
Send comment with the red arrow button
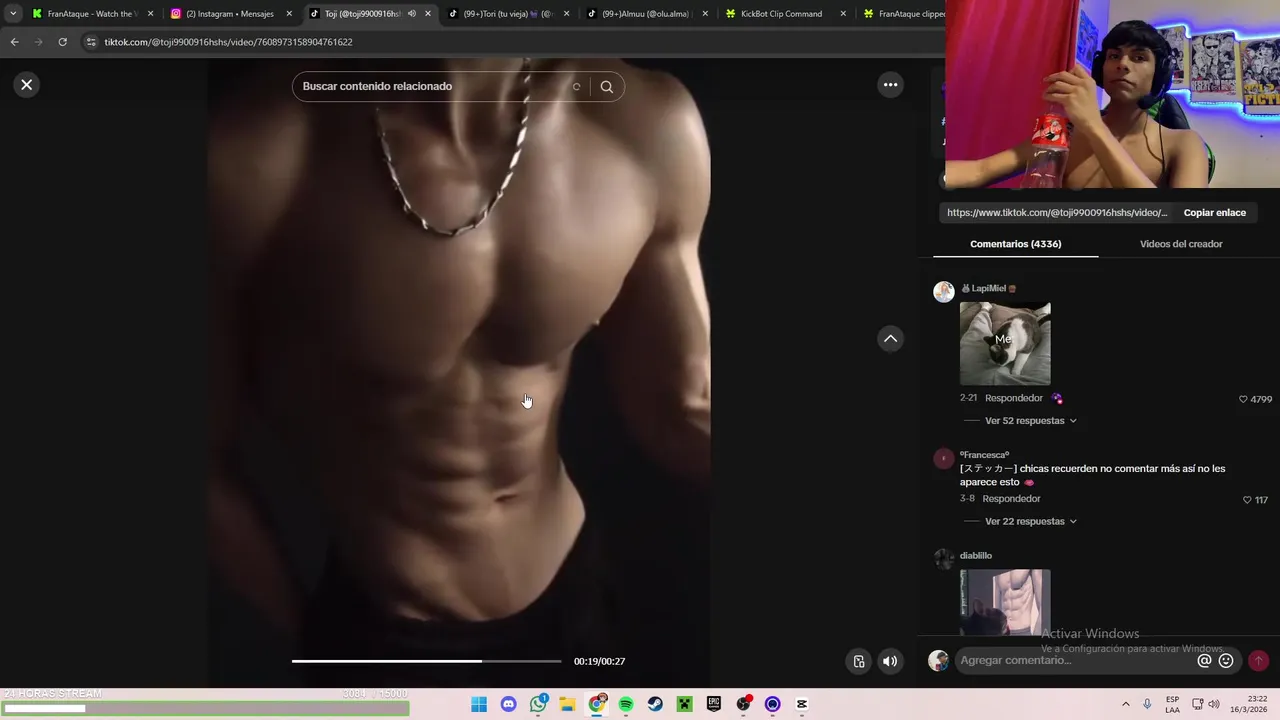[1258, 660]
